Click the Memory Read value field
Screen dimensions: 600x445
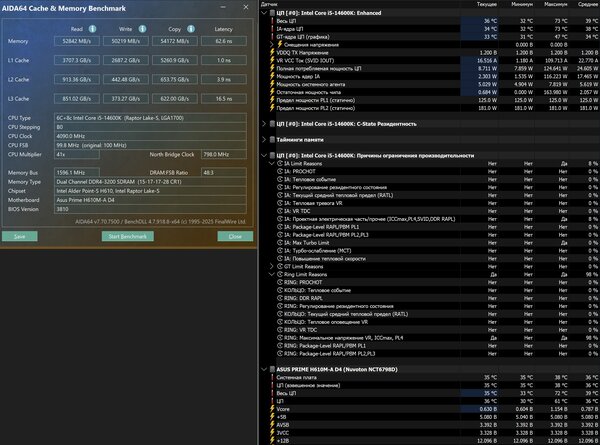[77, 41]
